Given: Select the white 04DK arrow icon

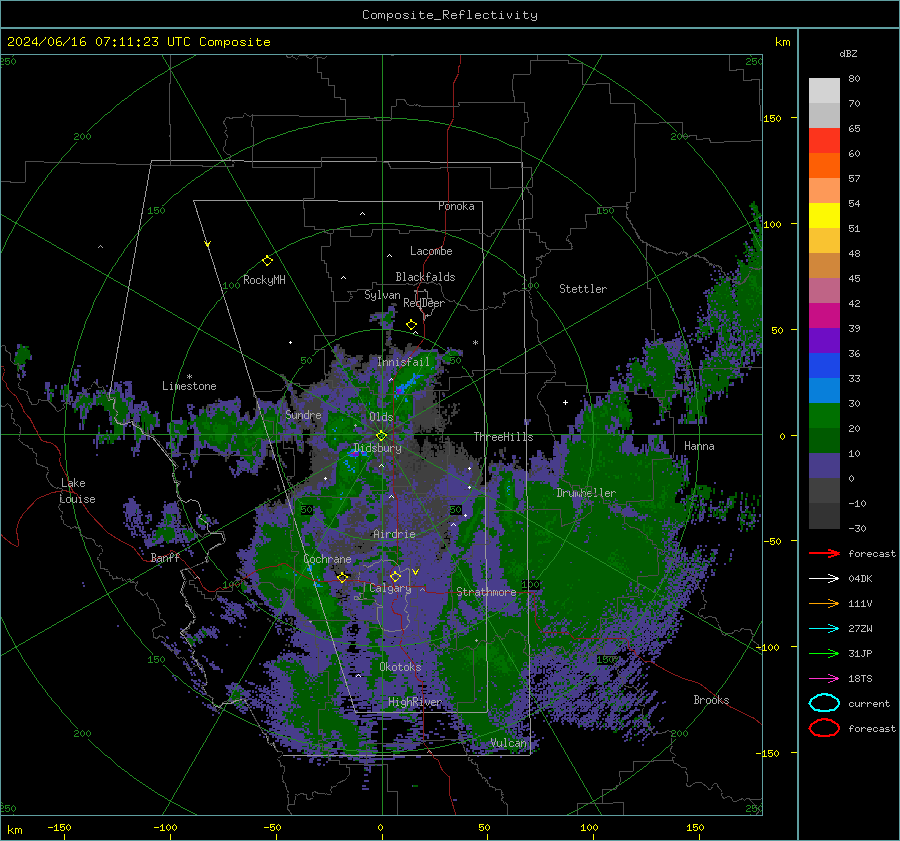Looking at the screenshot, I should click(x=824, y=579).
